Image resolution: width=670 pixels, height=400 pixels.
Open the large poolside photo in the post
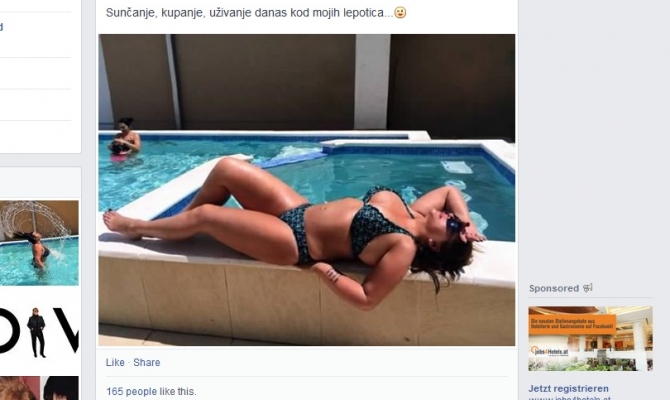click(x=307, y=190)
